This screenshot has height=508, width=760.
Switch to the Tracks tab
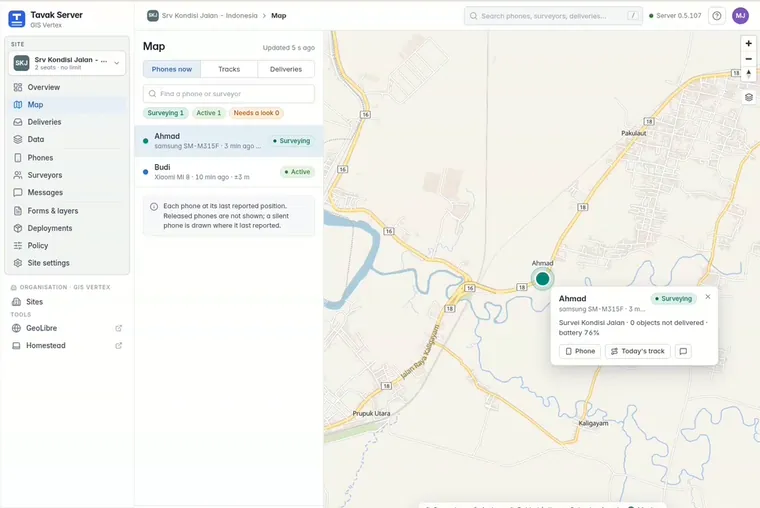(x=229, y=69)
